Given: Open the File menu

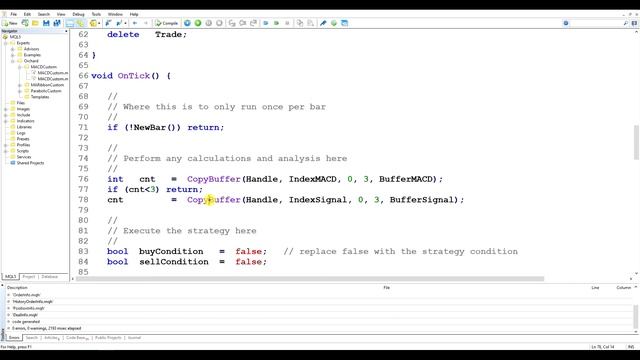Looking at the screenshot, I should [13, 14].
